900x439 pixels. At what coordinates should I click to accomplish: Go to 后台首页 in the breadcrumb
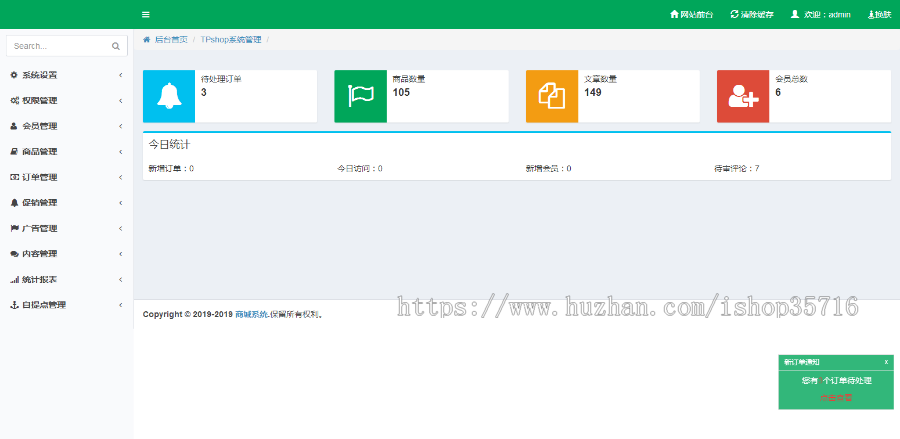pos(171,40)
